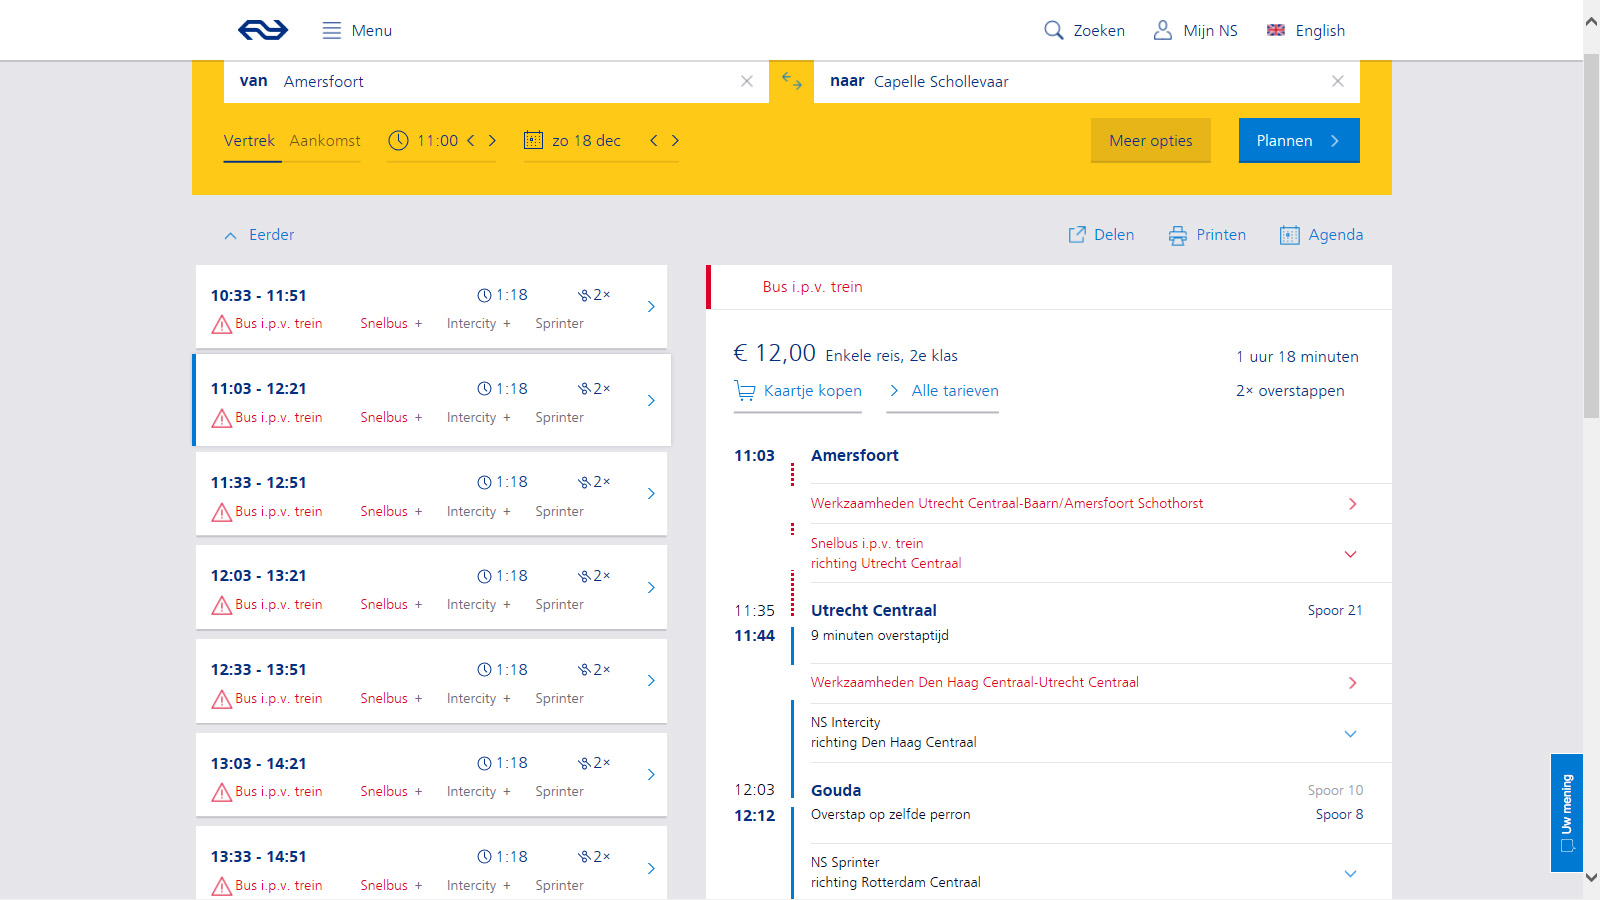Viewport: 1600px width, 900px height.
Task: Select the 10:33 - 11:51 trip
Action: [x=431, y=307]
